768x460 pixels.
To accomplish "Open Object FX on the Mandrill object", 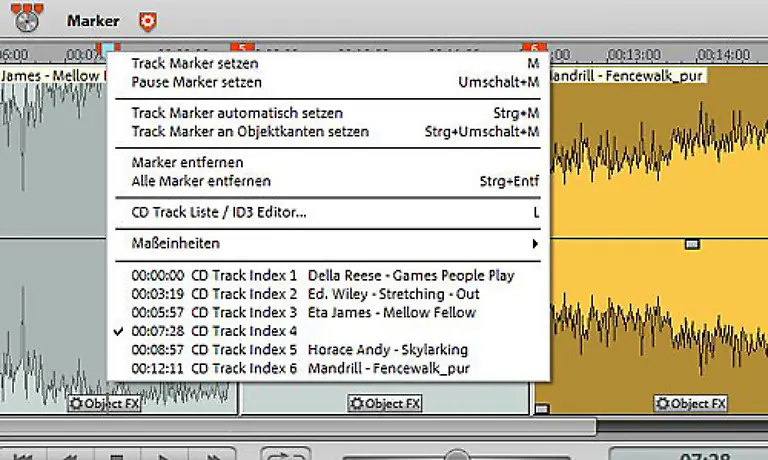I will (x=691, y=404).
